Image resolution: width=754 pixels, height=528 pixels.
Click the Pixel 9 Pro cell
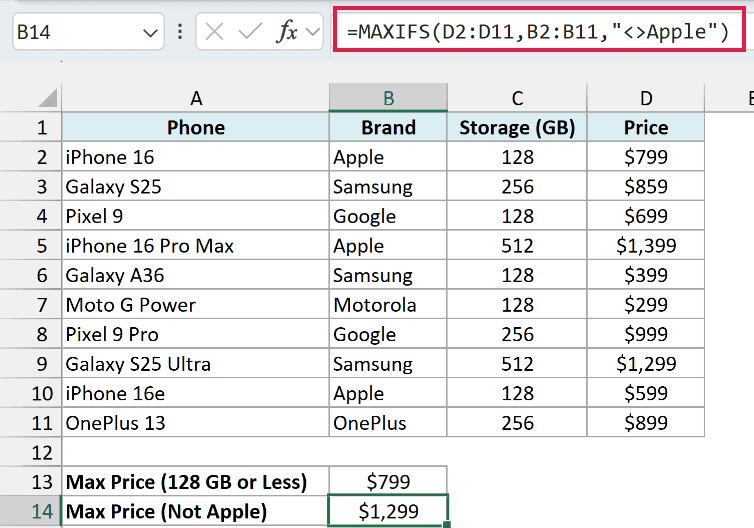196,334
